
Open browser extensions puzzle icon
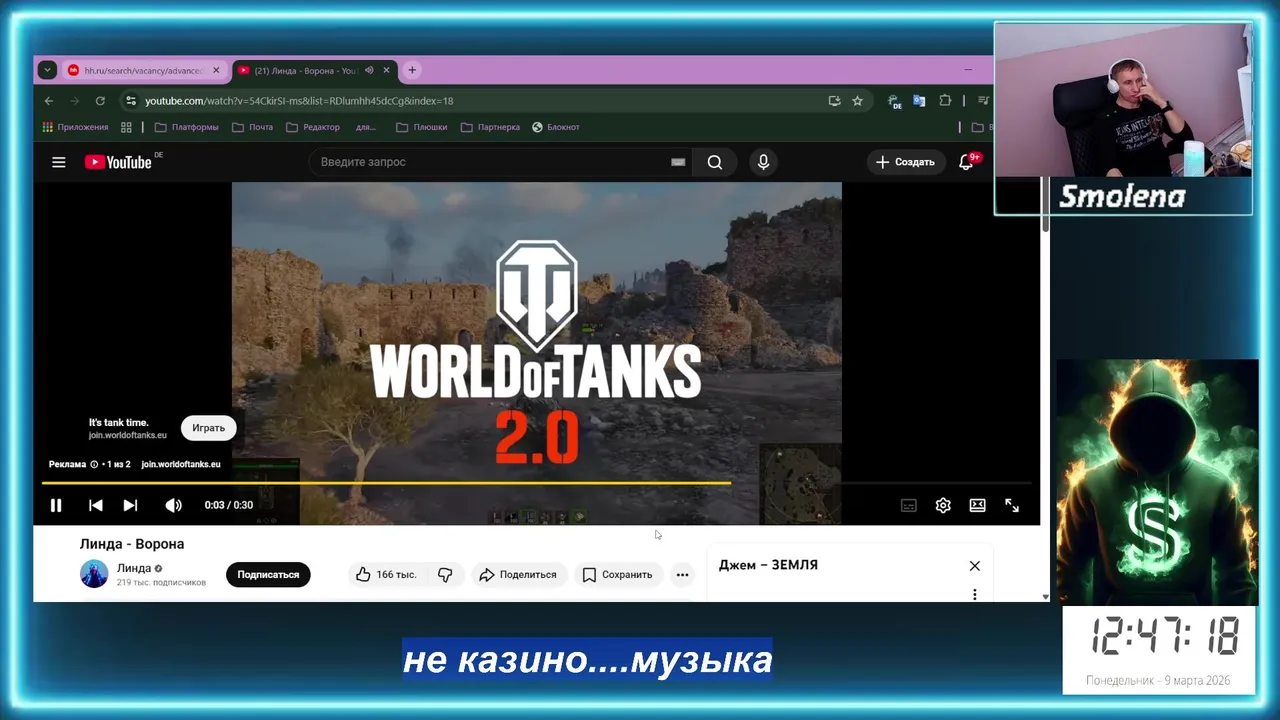[x=945, y=101]
